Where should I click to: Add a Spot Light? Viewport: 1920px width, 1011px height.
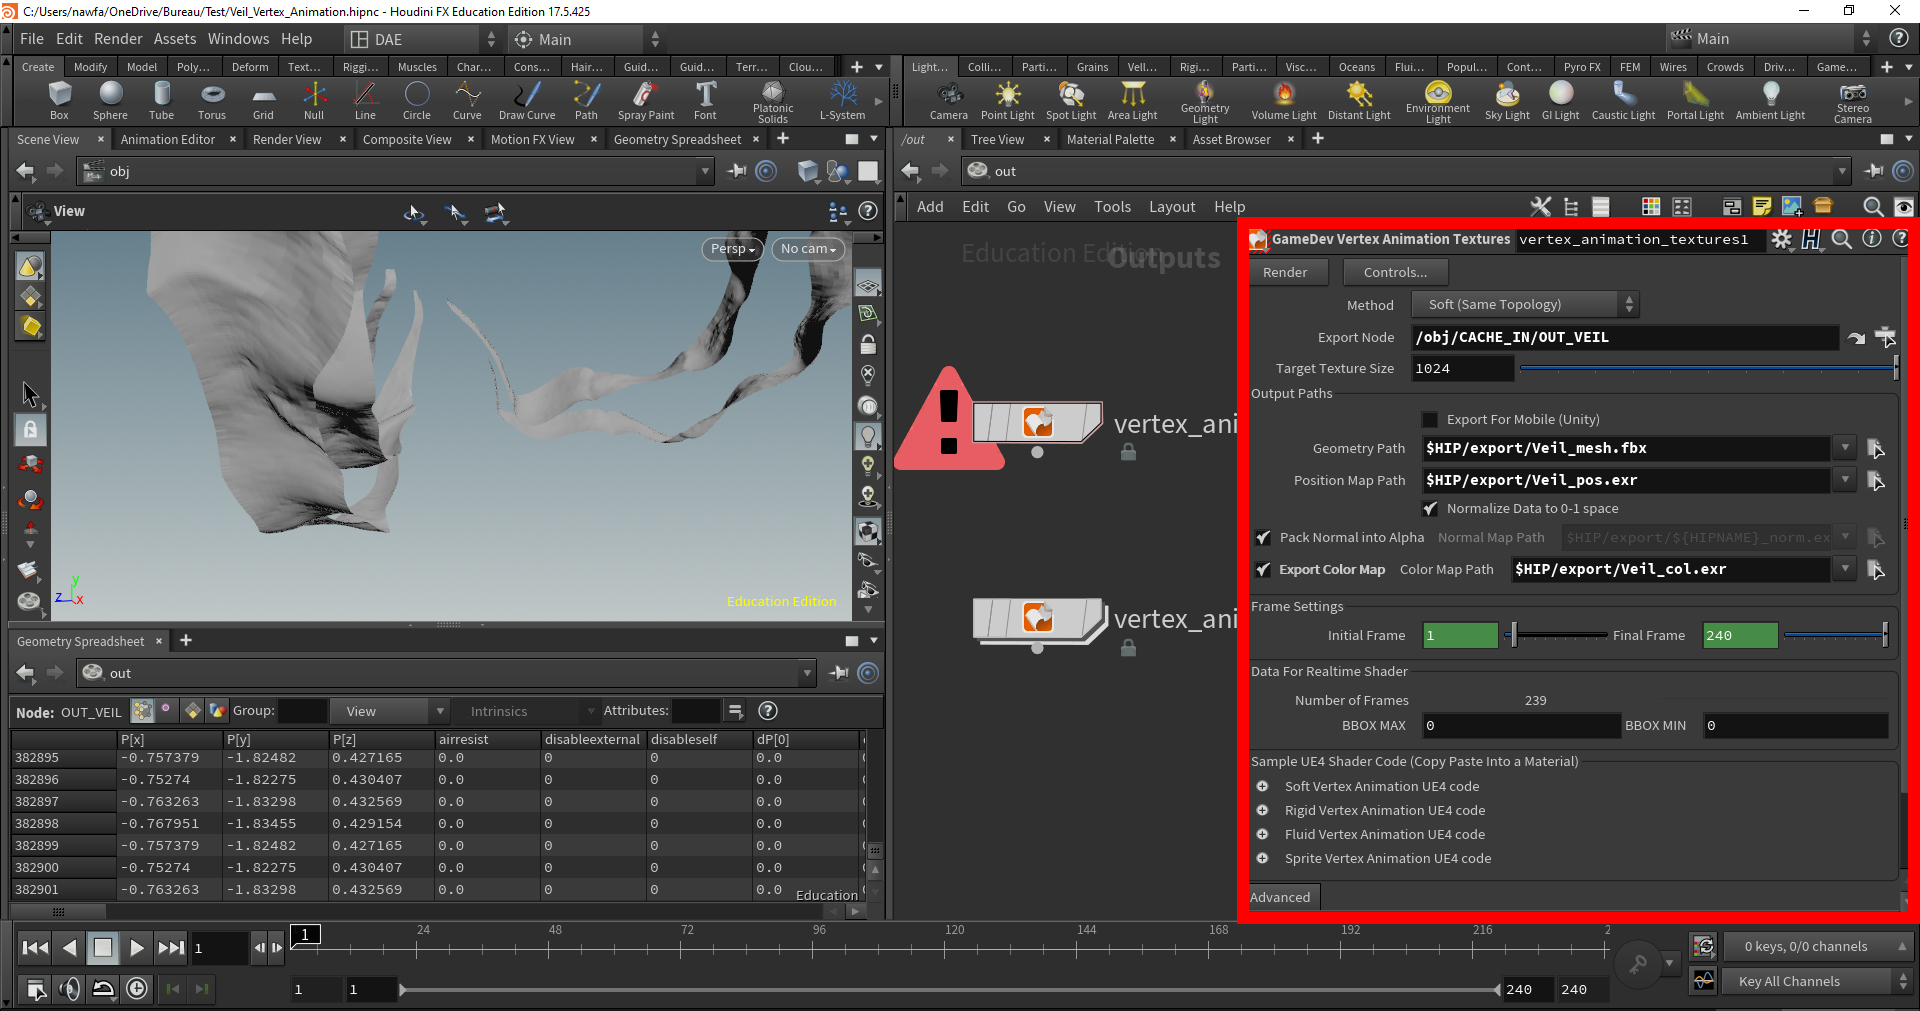(x=1071, y=101)
